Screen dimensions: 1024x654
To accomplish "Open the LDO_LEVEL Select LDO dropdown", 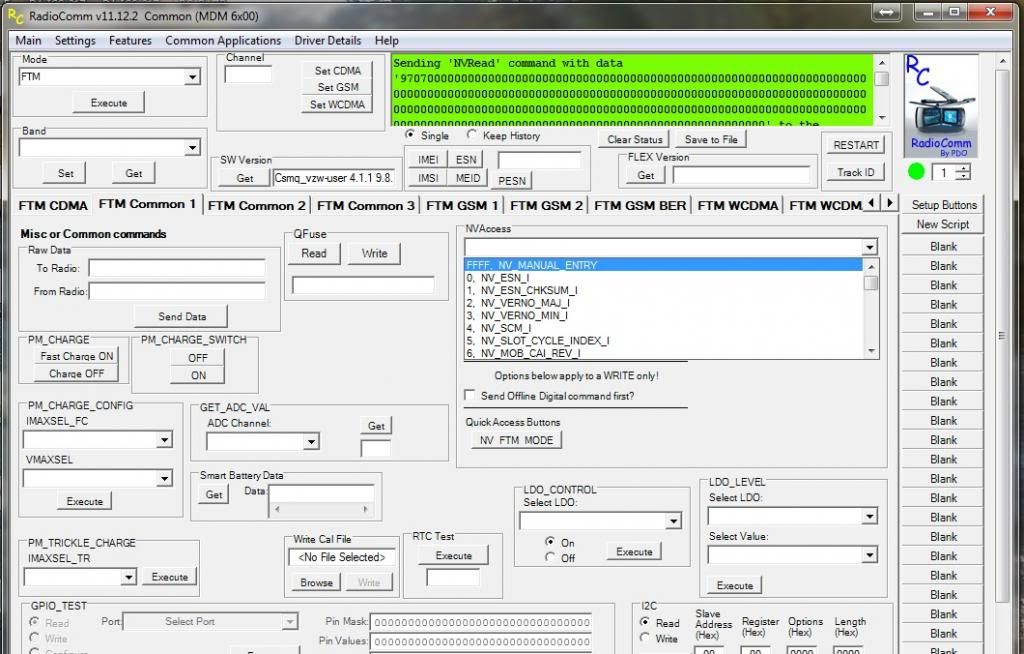I will pyautogui.click(x=869, y=516).
